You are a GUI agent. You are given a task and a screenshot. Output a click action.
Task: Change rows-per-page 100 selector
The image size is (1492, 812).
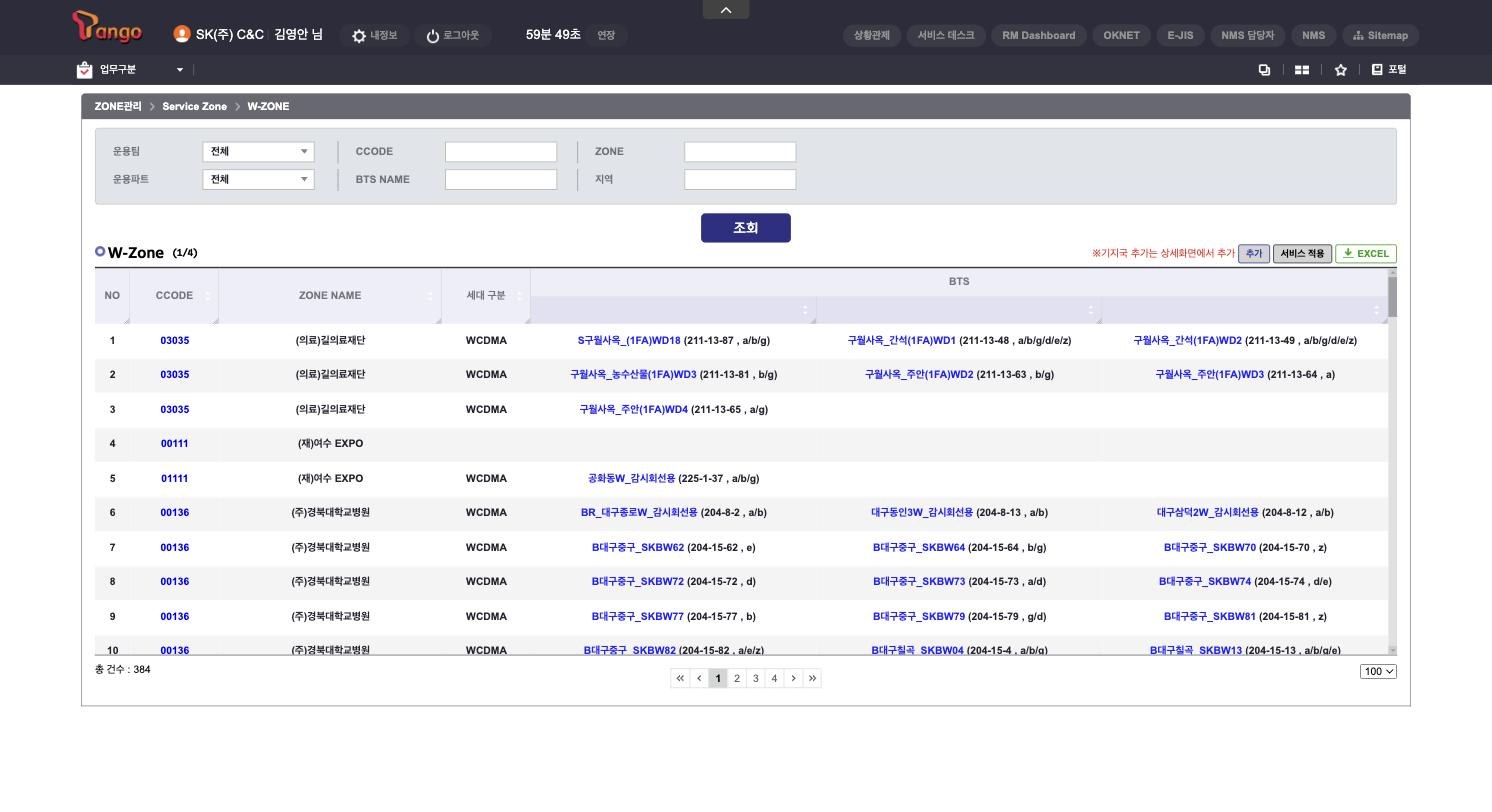1378,671
